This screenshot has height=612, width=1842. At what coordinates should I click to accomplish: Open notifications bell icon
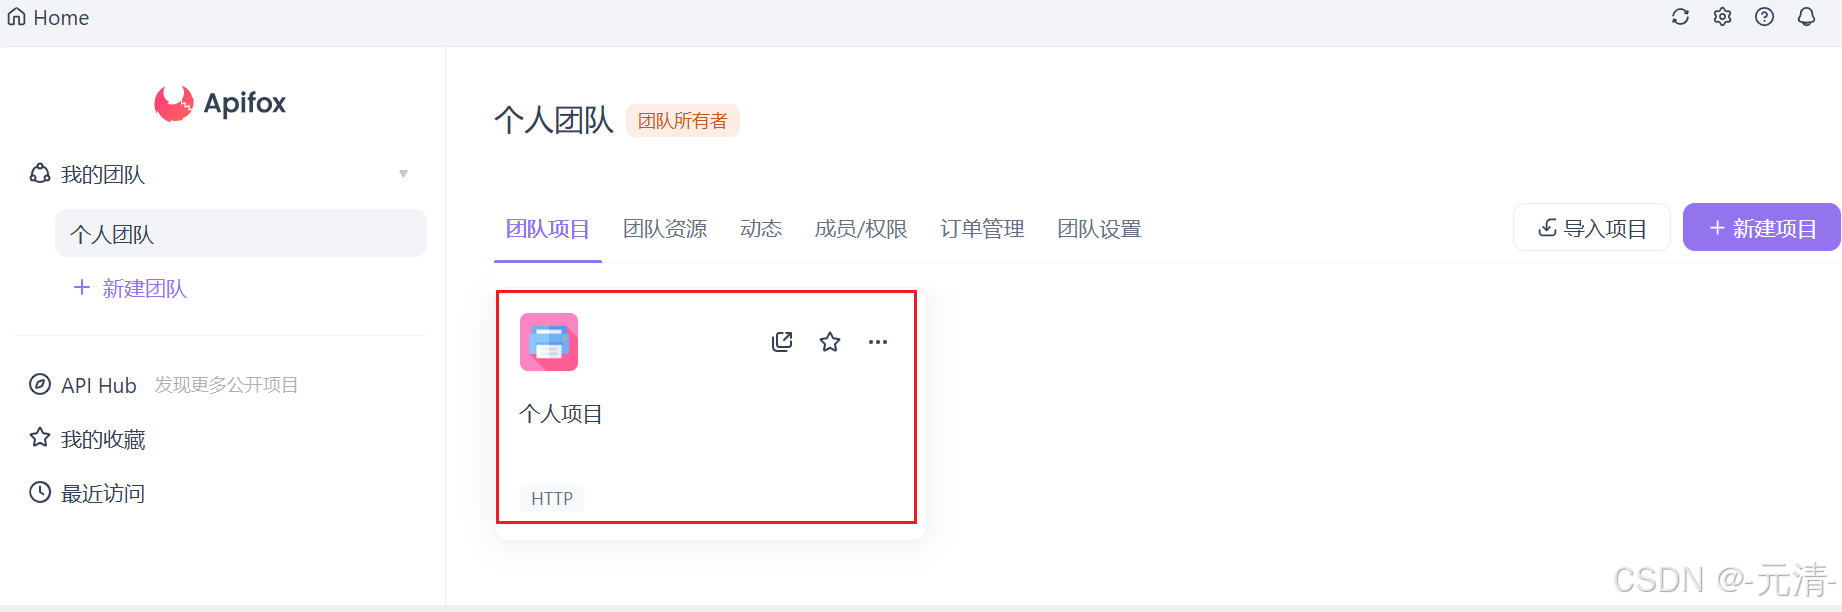(x=1806, y=17)
